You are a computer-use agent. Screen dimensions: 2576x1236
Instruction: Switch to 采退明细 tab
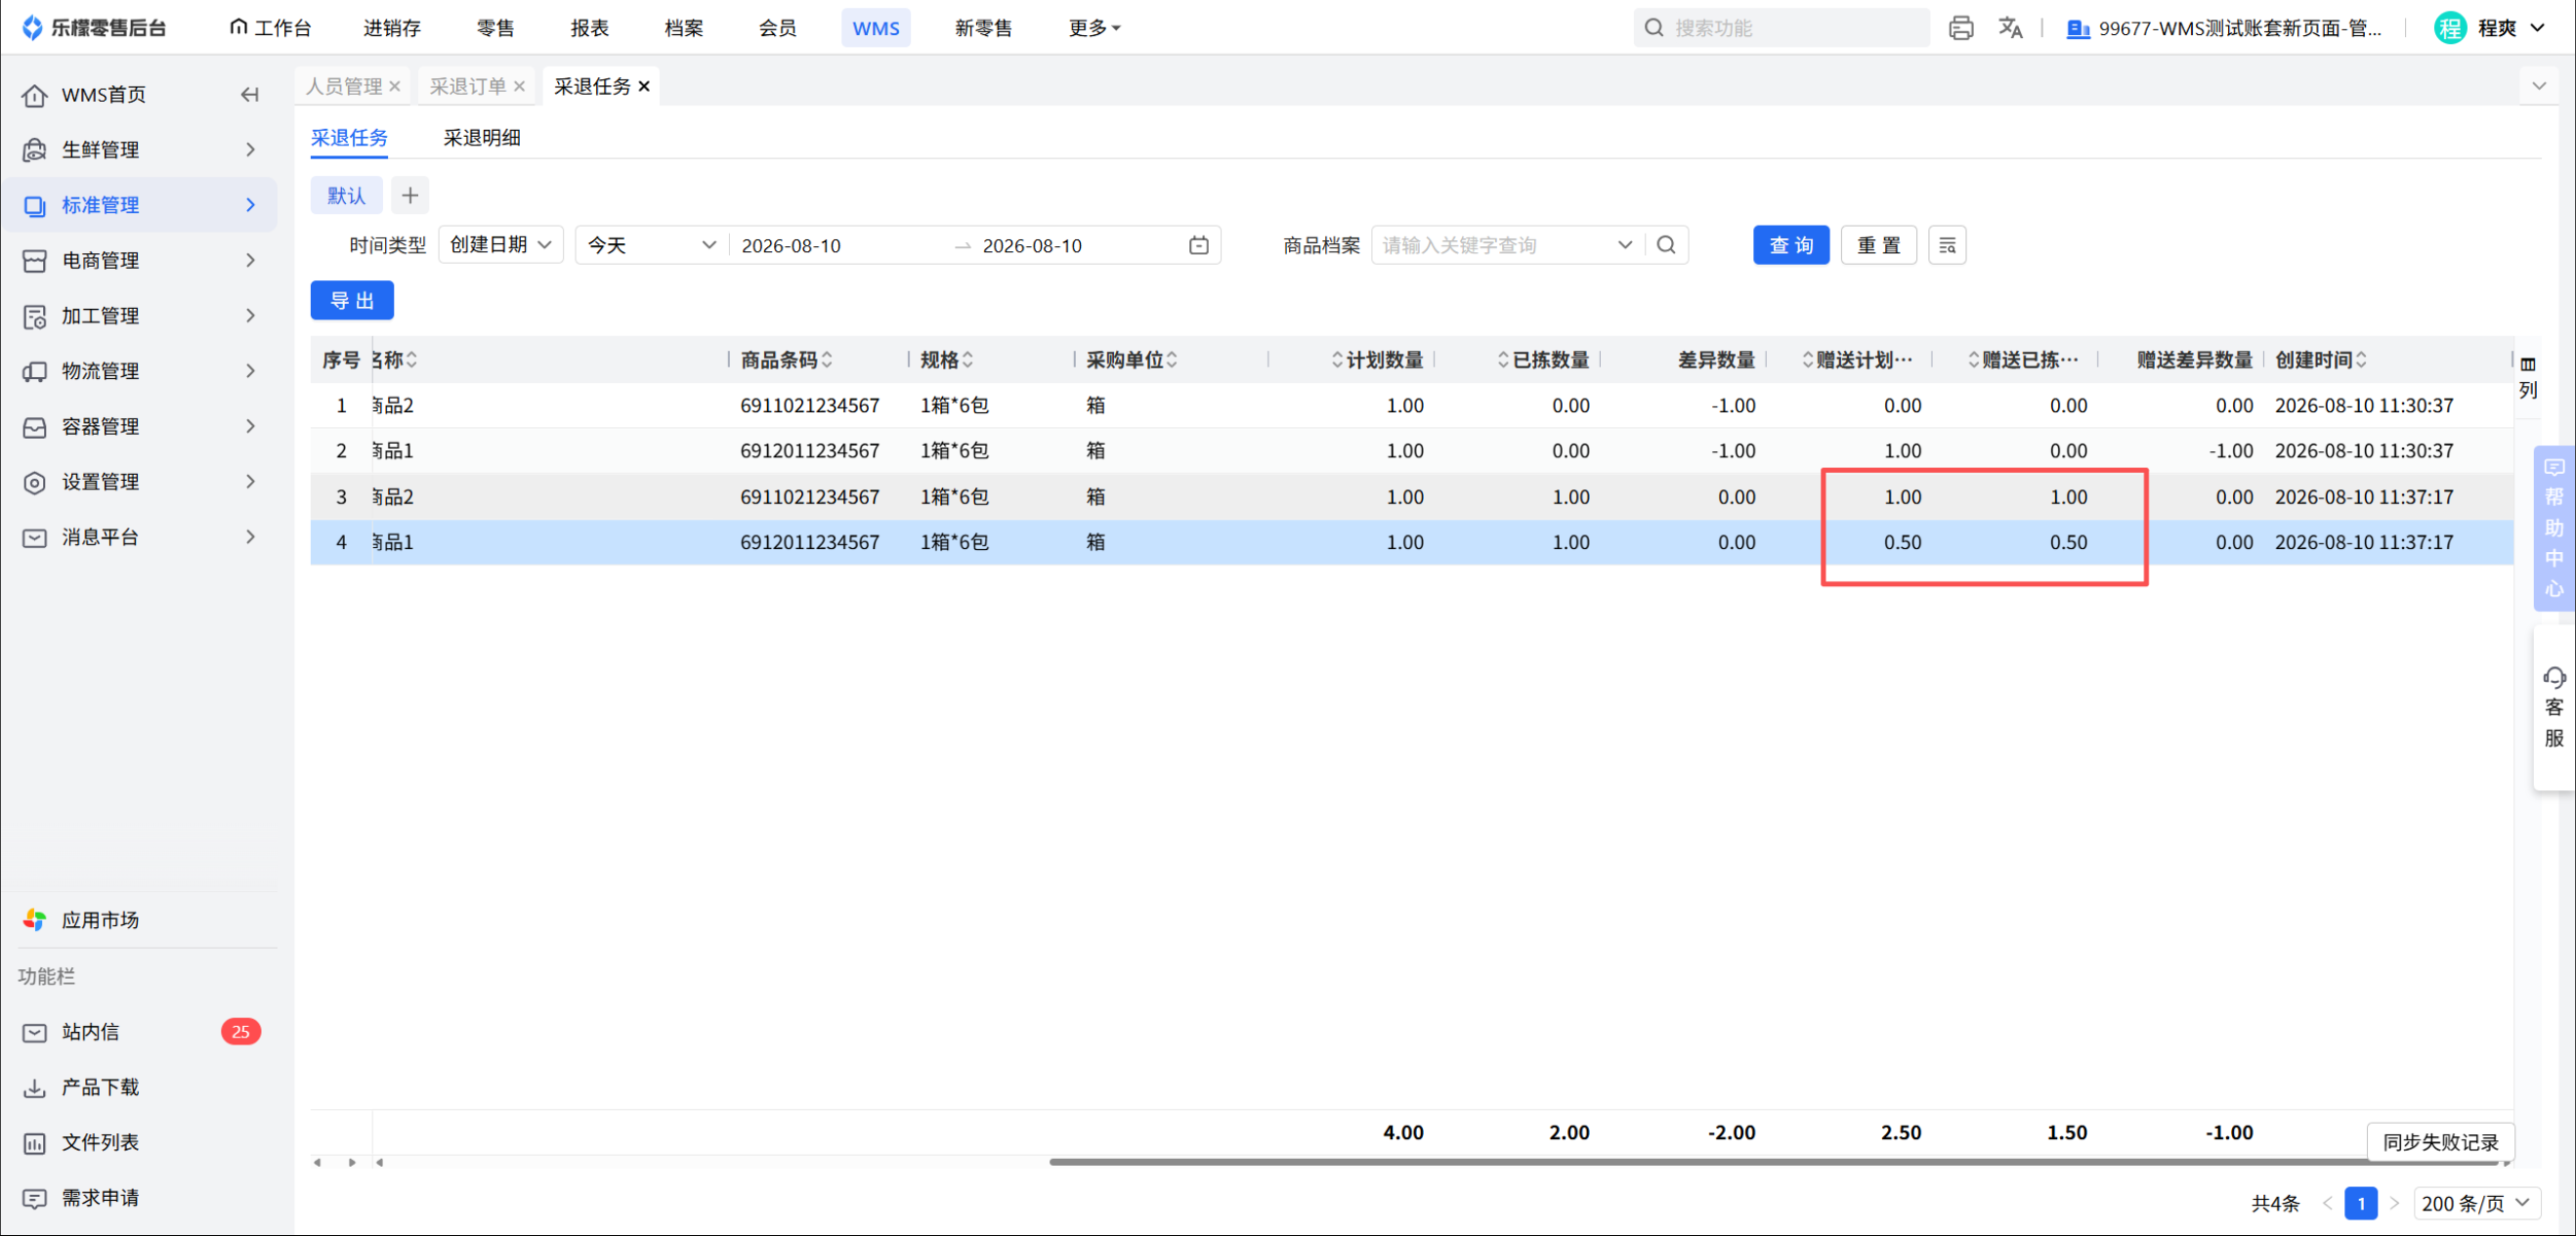[482, 138]
